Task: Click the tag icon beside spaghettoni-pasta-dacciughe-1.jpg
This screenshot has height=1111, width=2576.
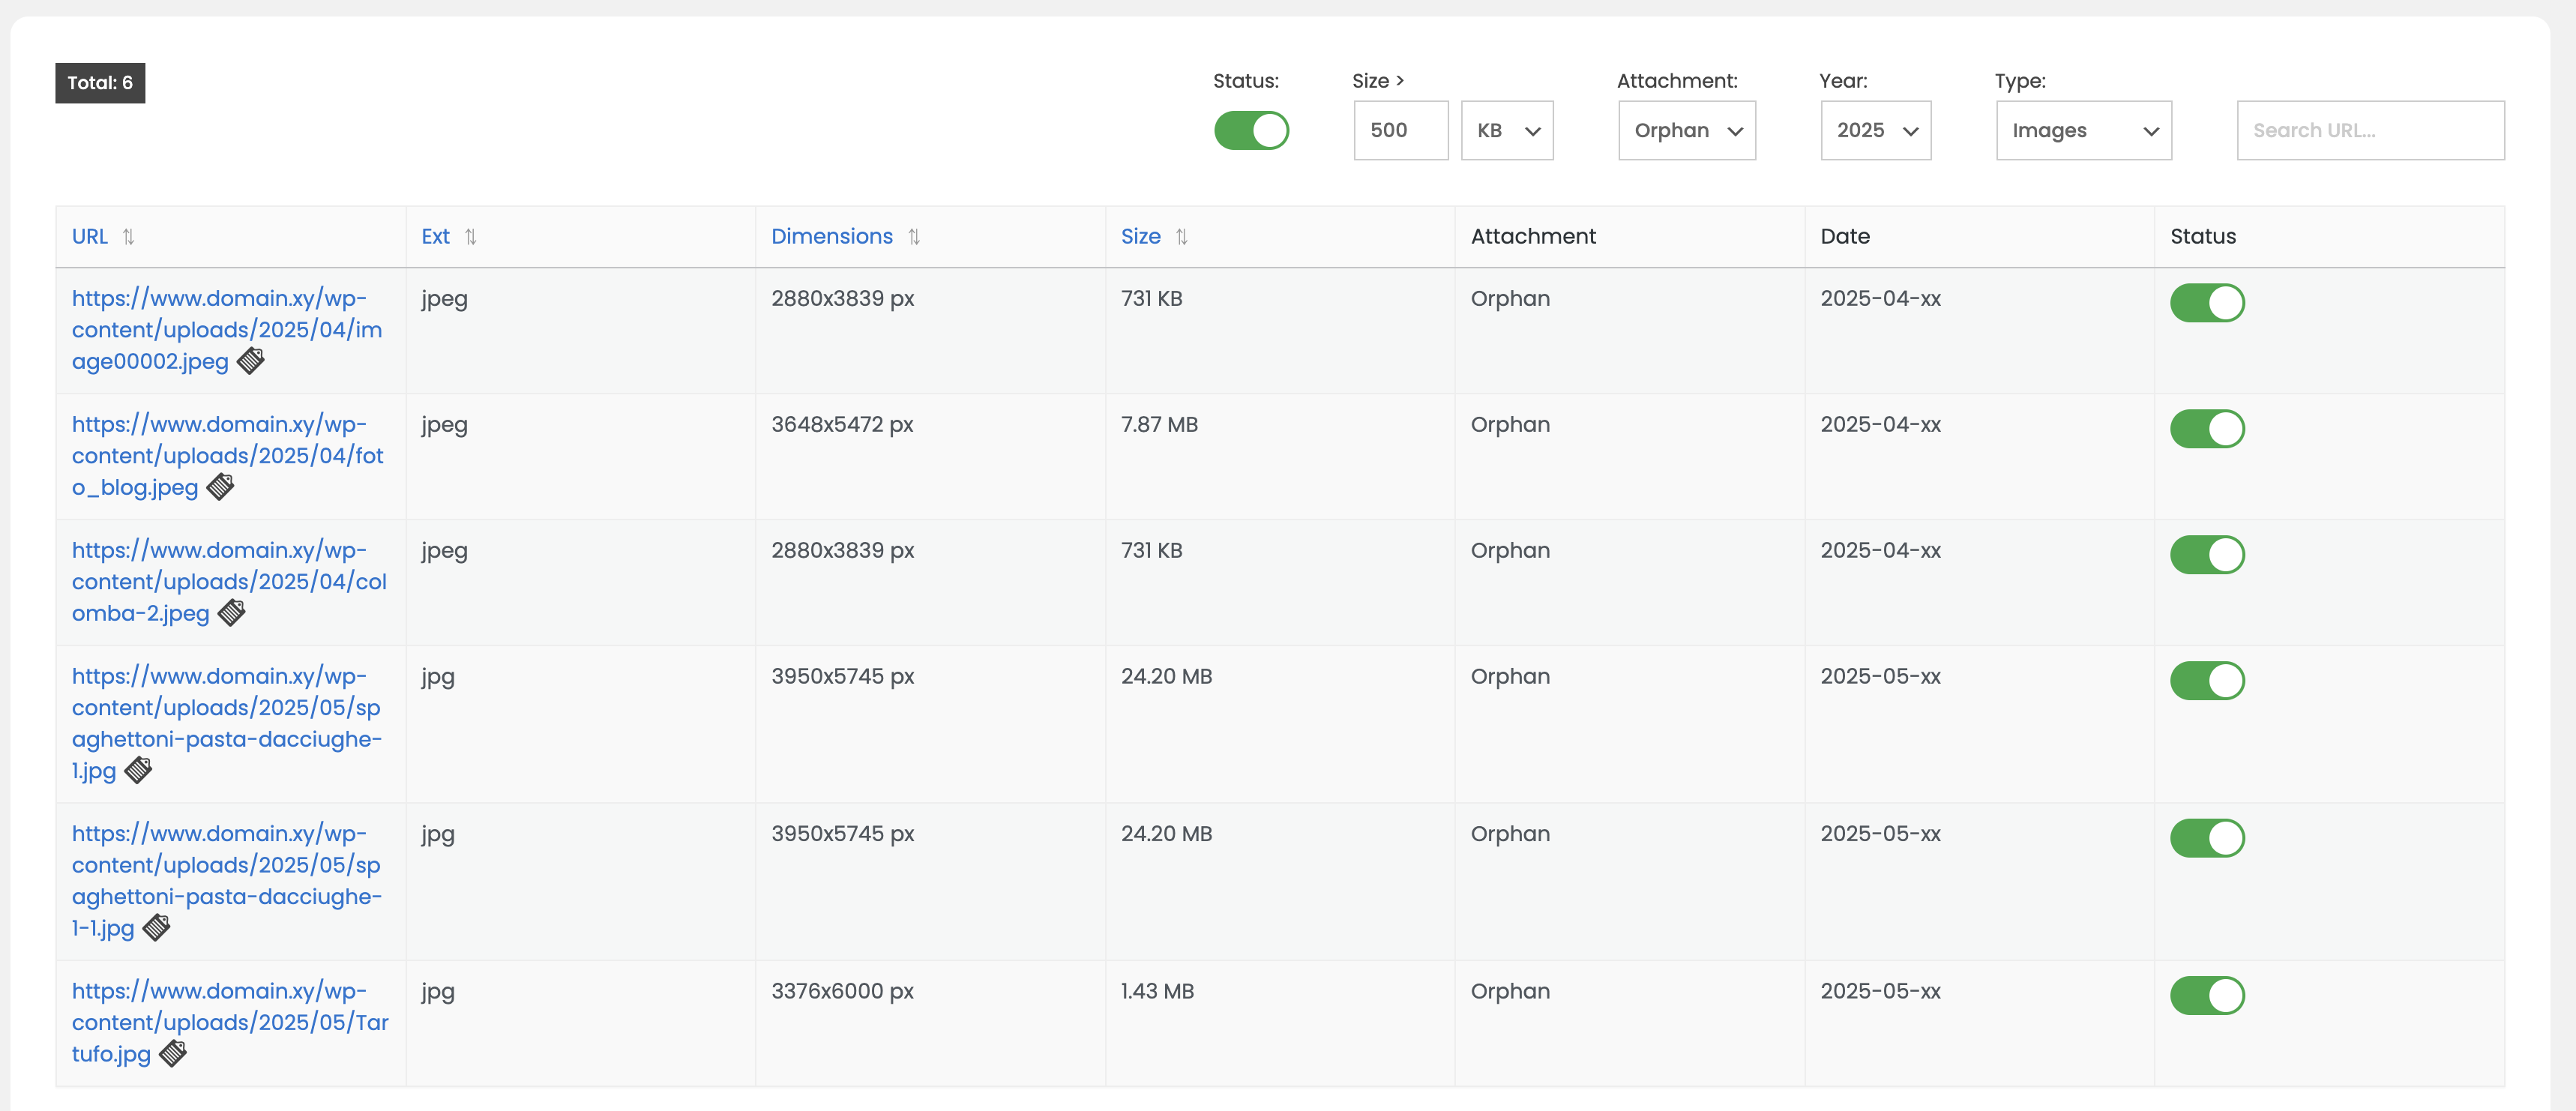Action: tap(138, 770)
